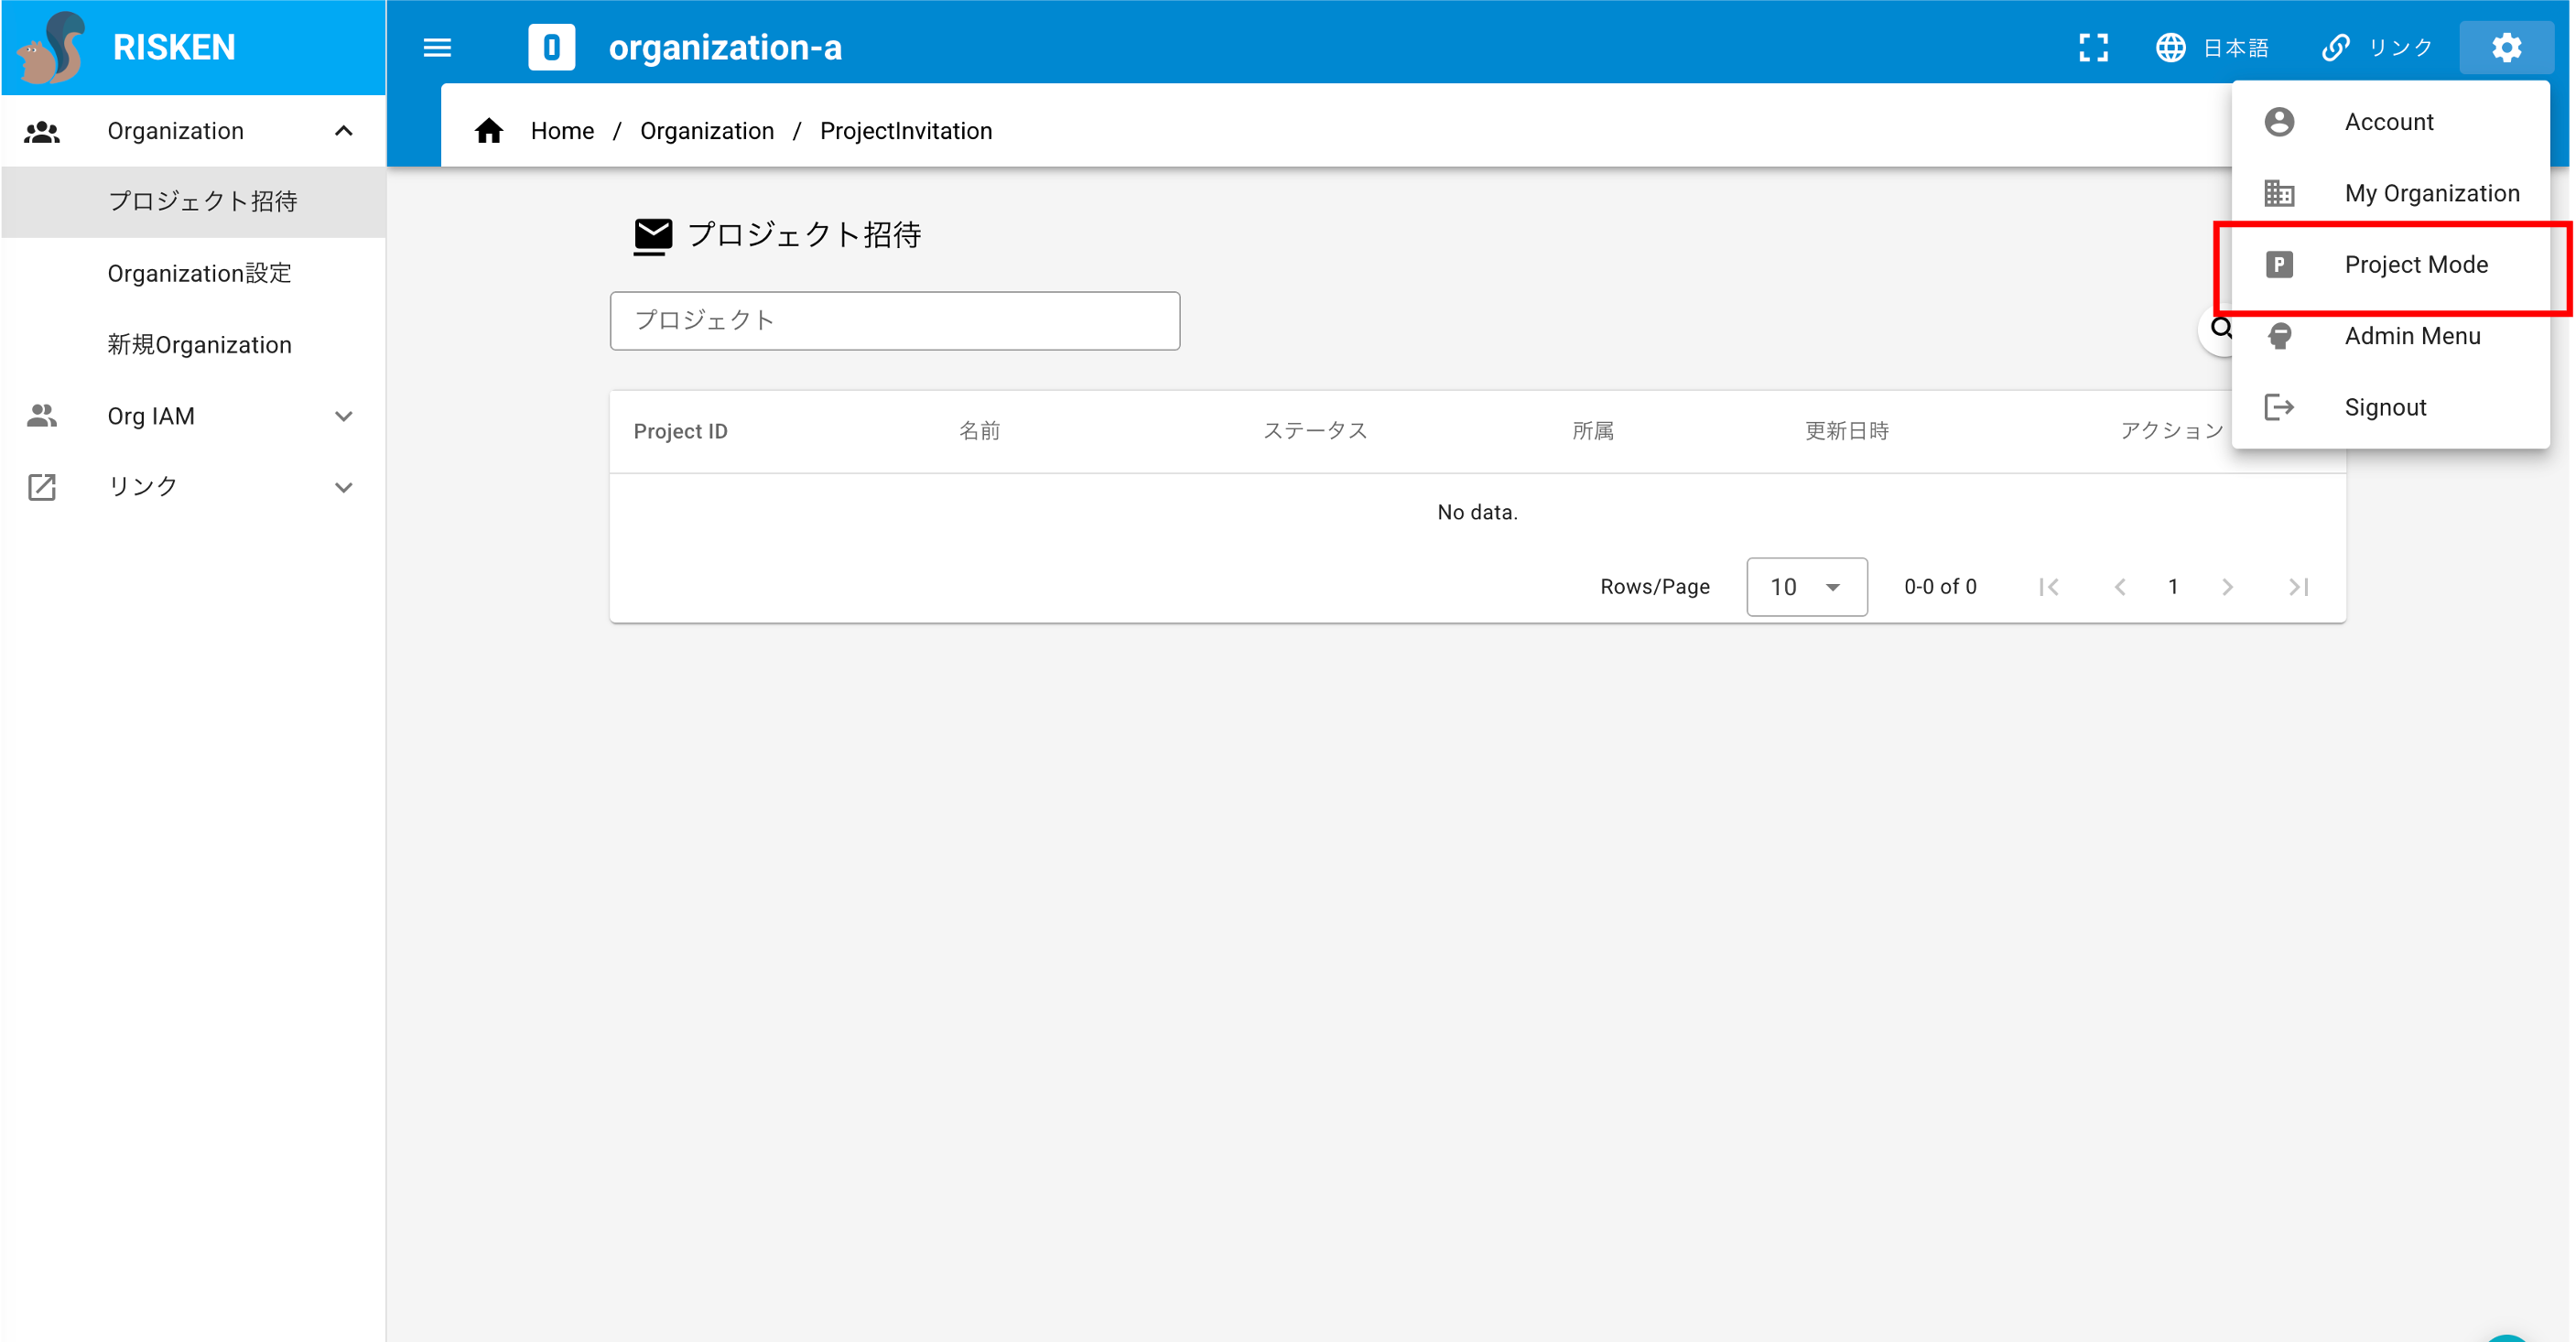
Task: Select My Organization menu entry
Action: click(x=2390, y=193)
